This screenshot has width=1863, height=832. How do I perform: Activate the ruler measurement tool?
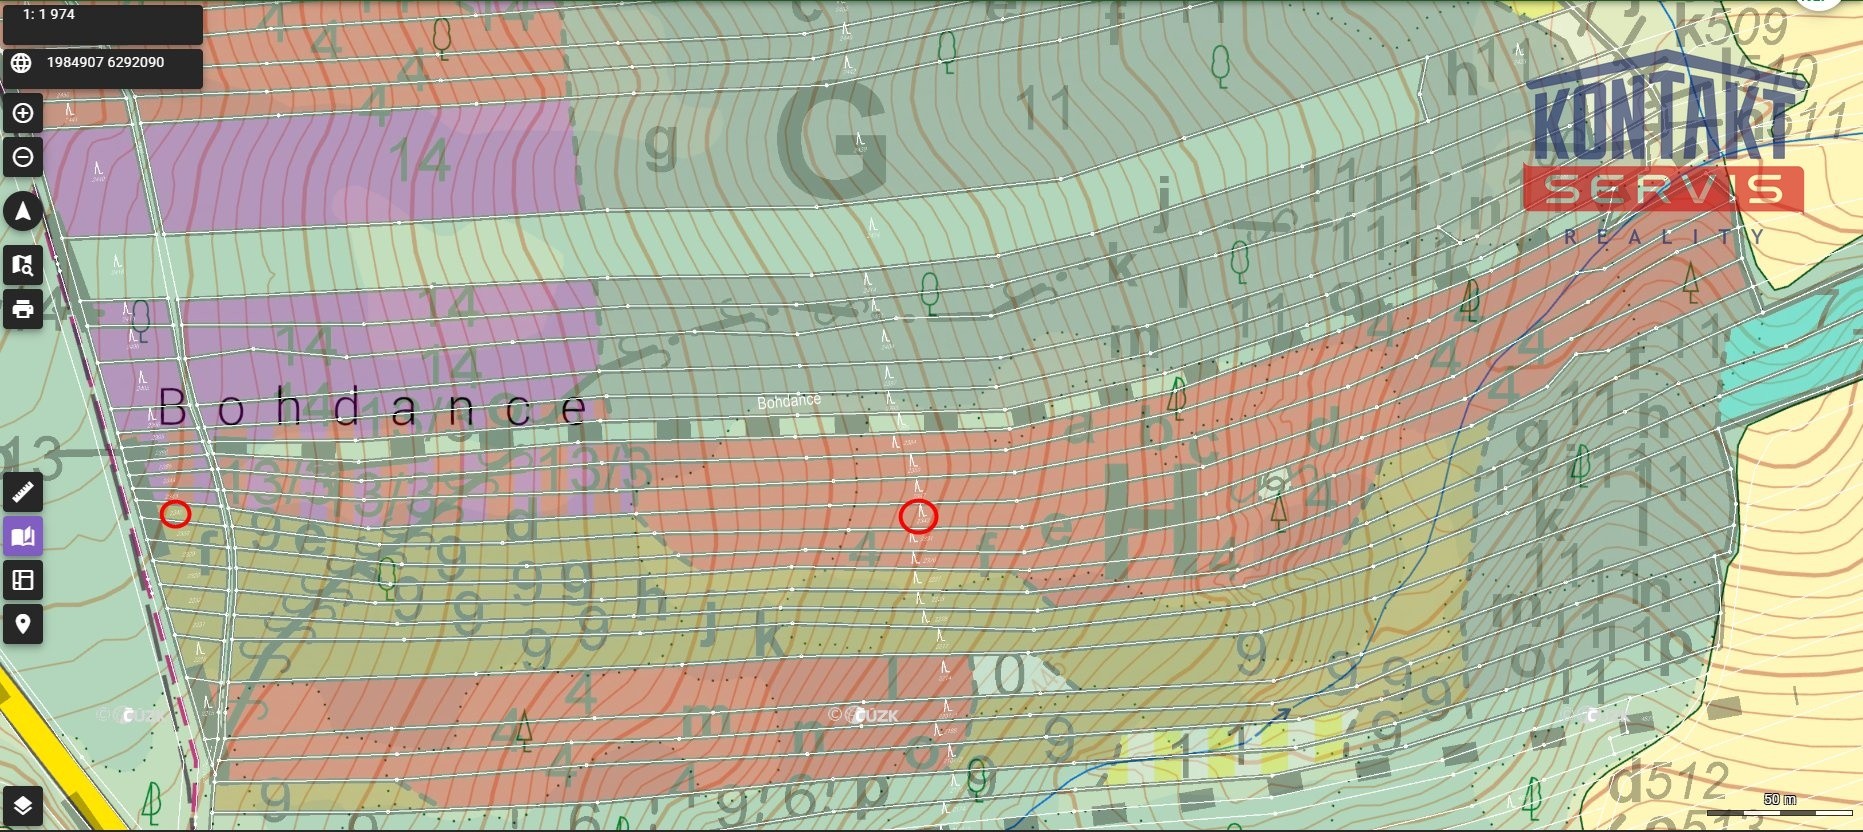point(23,492)
